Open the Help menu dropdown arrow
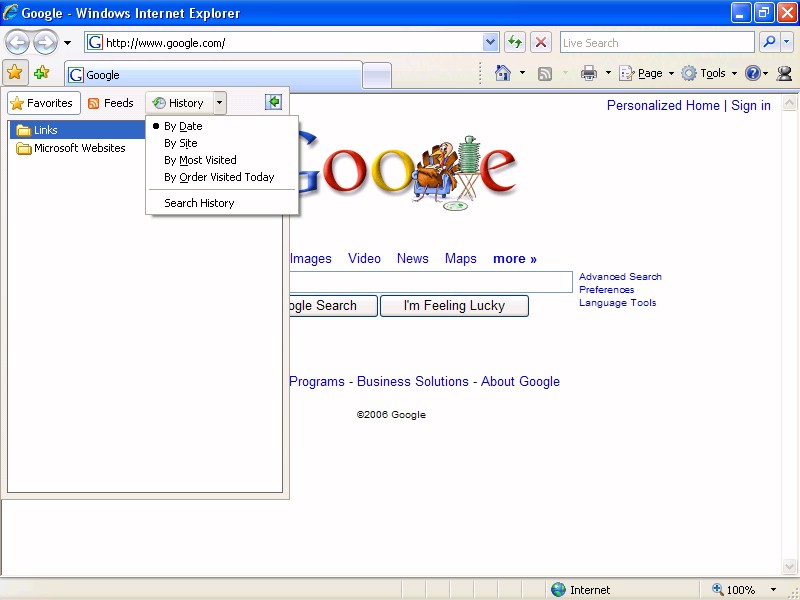The image size is (800, 600). (x=765, y=74)
